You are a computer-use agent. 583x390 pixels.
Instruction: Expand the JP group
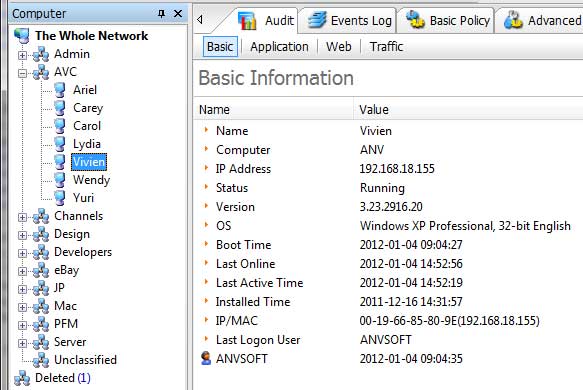[22, 289]
